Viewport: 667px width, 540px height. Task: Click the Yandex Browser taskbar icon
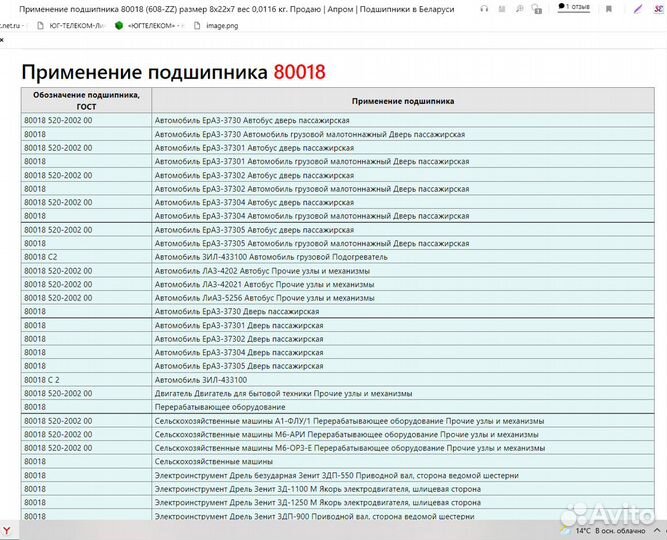tap(6, 531)
